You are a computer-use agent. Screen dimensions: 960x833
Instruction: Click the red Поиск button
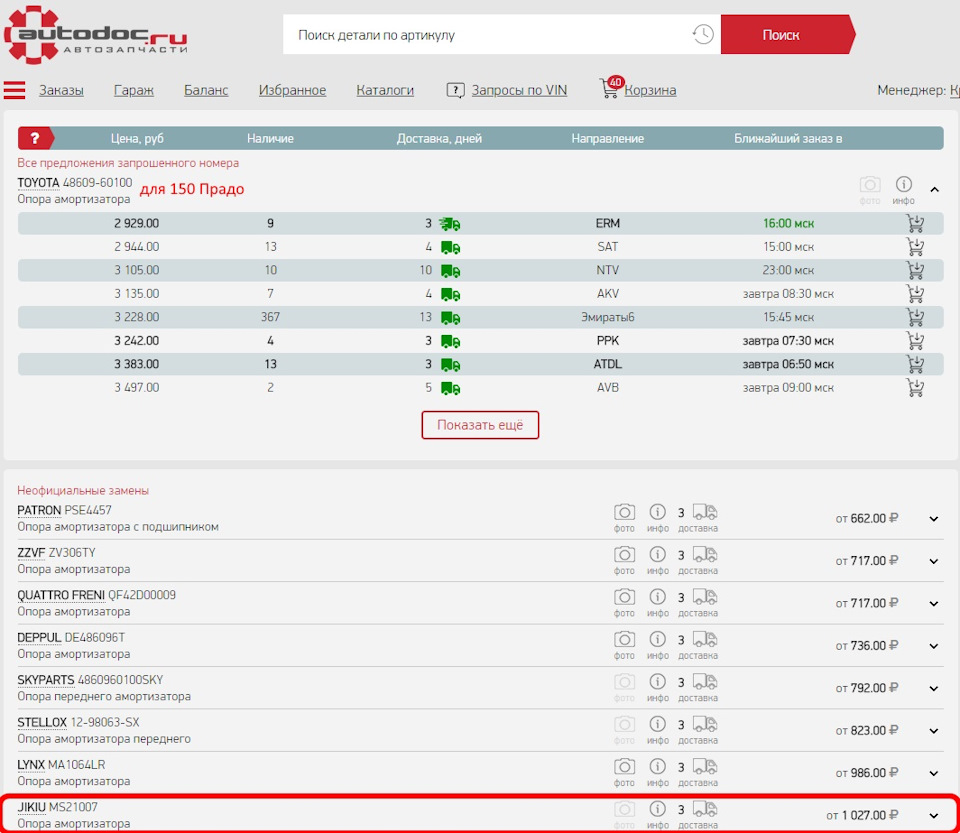point(787,34)
